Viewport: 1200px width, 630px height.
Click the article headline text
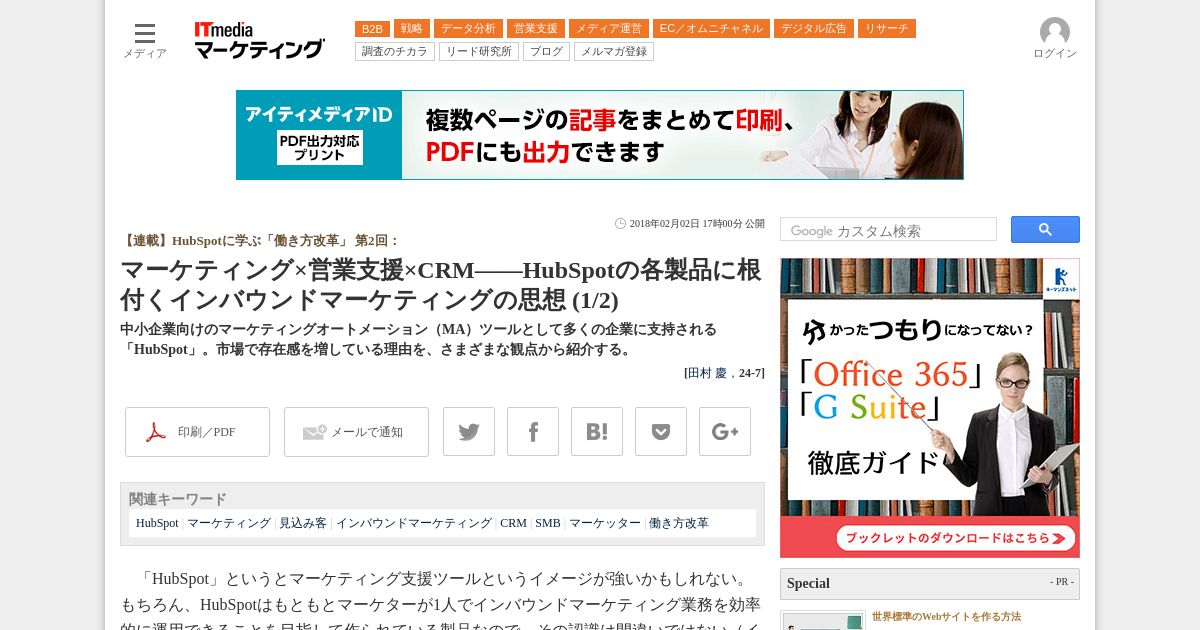tap(441, 285)
